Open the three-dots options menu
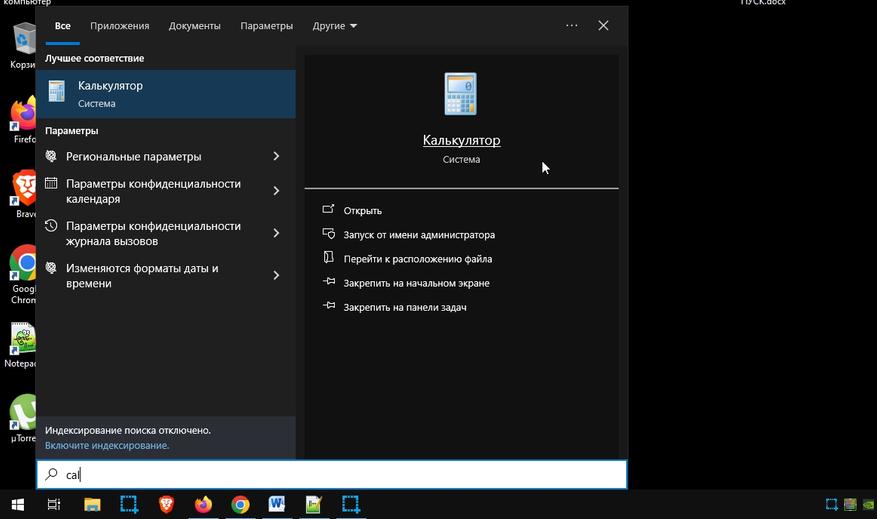 [x=572, y=26]
